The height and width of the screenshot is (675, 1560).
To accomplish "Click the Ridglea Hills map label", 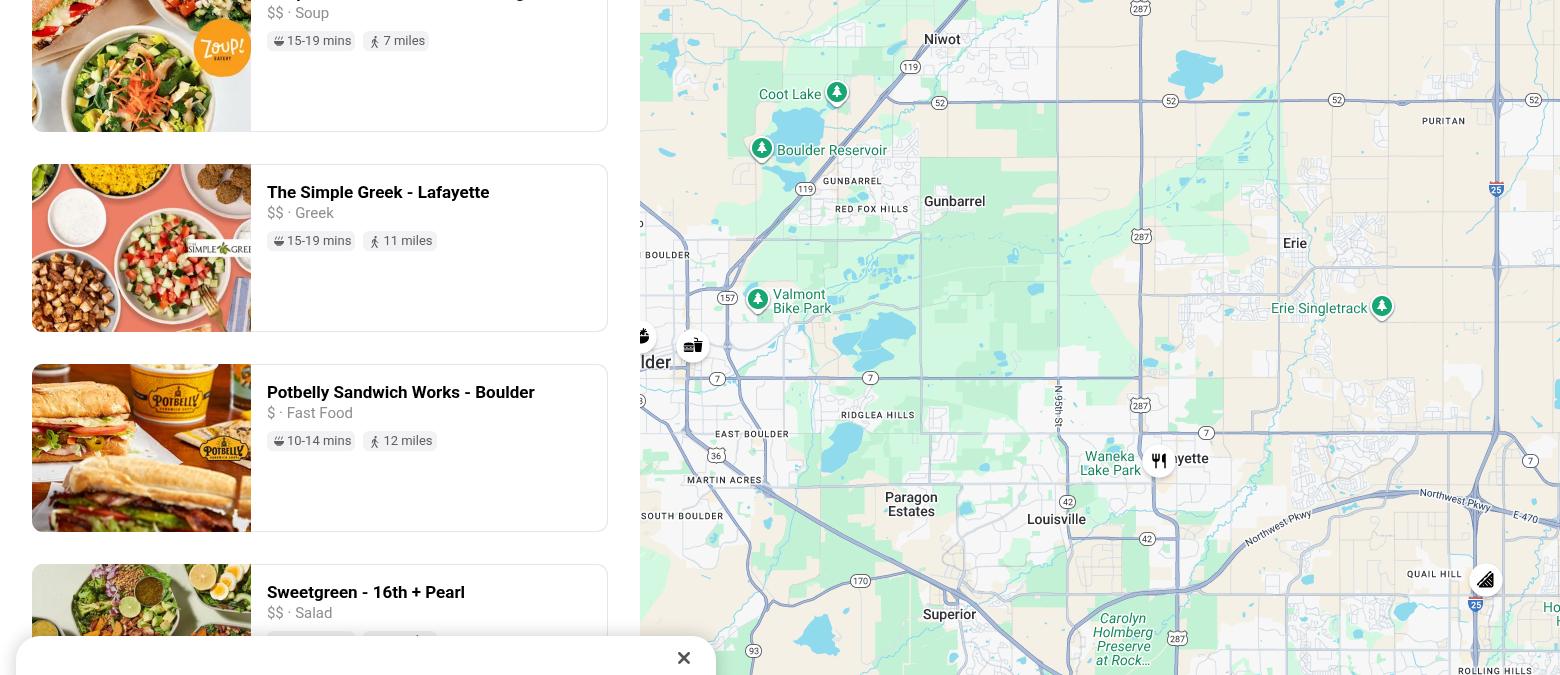I will click(877, 415).
